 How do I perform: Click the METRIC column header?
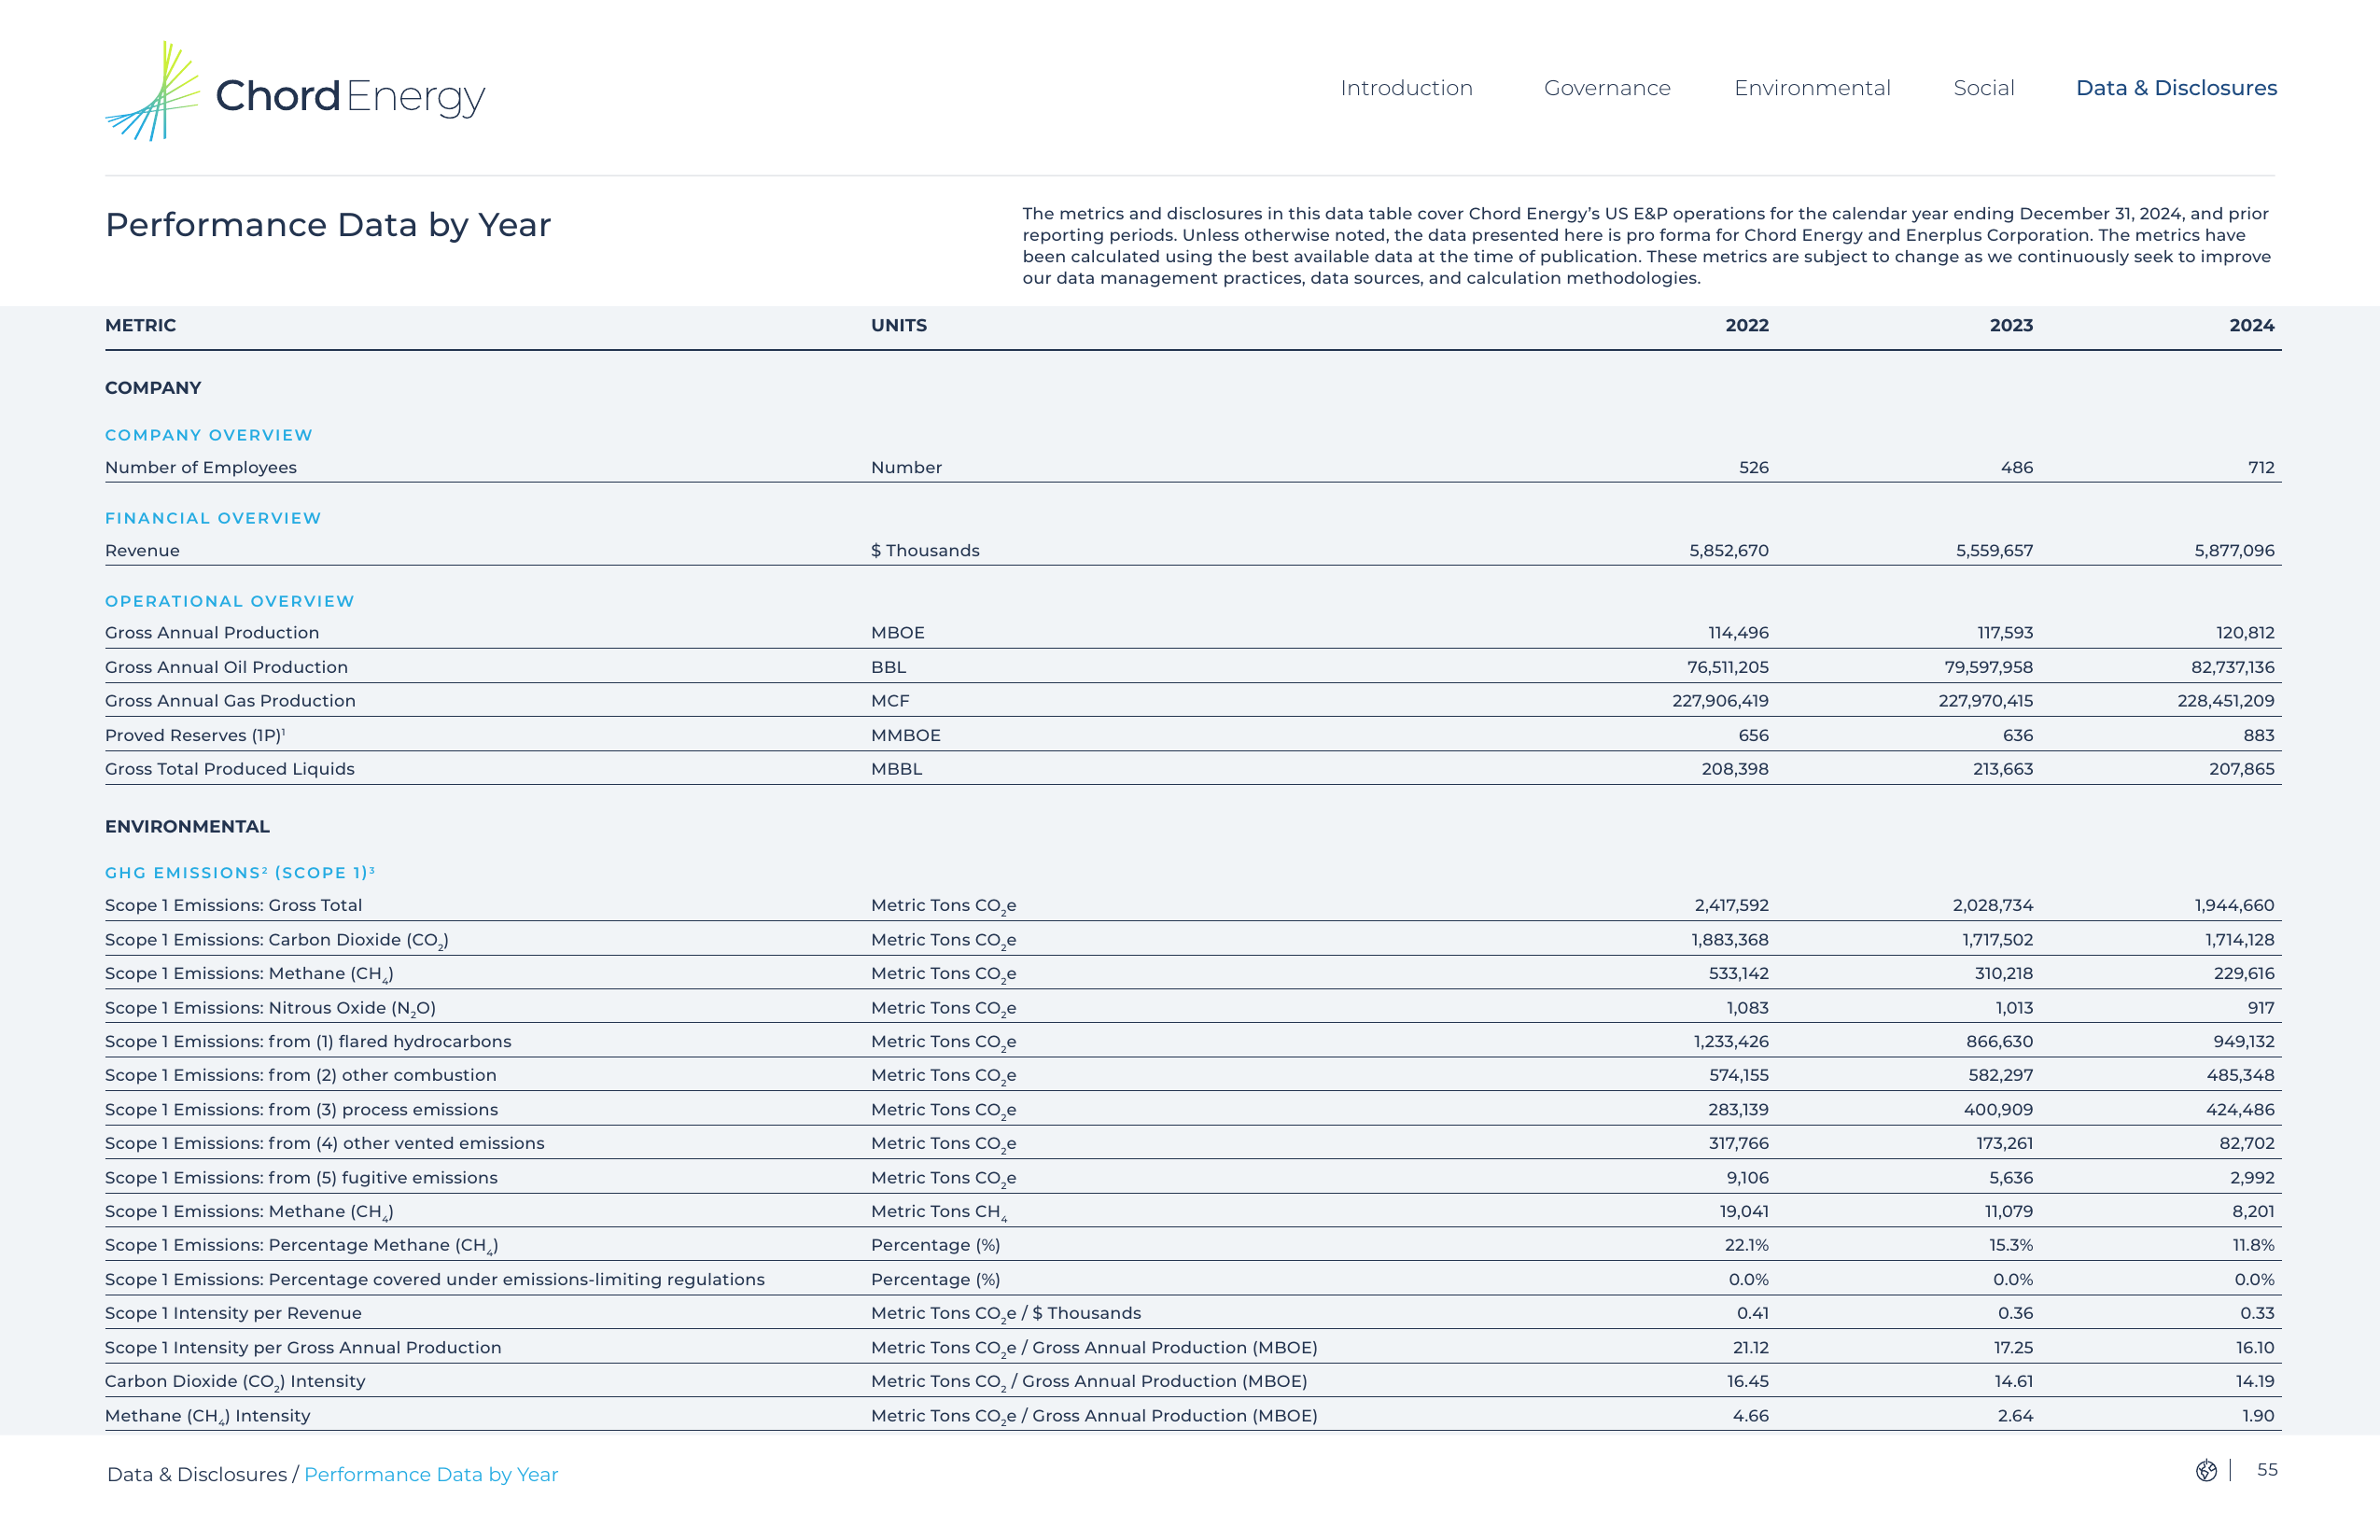(x=140, y=325)
